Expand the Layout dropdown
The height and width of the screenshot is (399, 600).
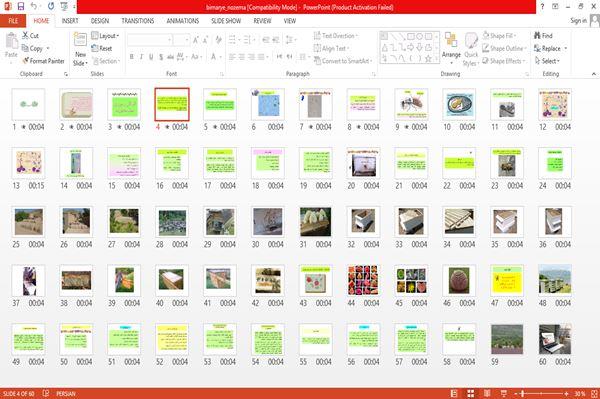pos(105,36)
